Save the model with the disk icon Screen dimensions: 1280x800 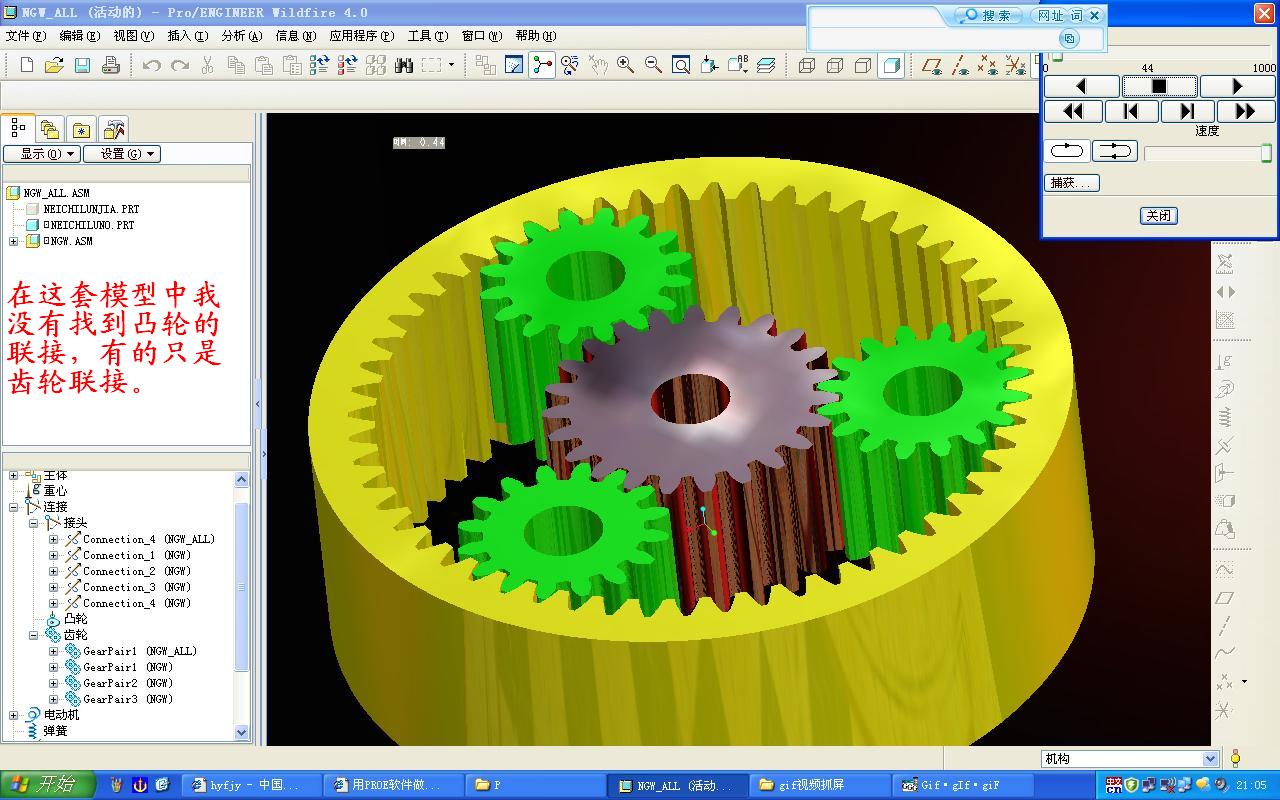(x=82, y=65)
